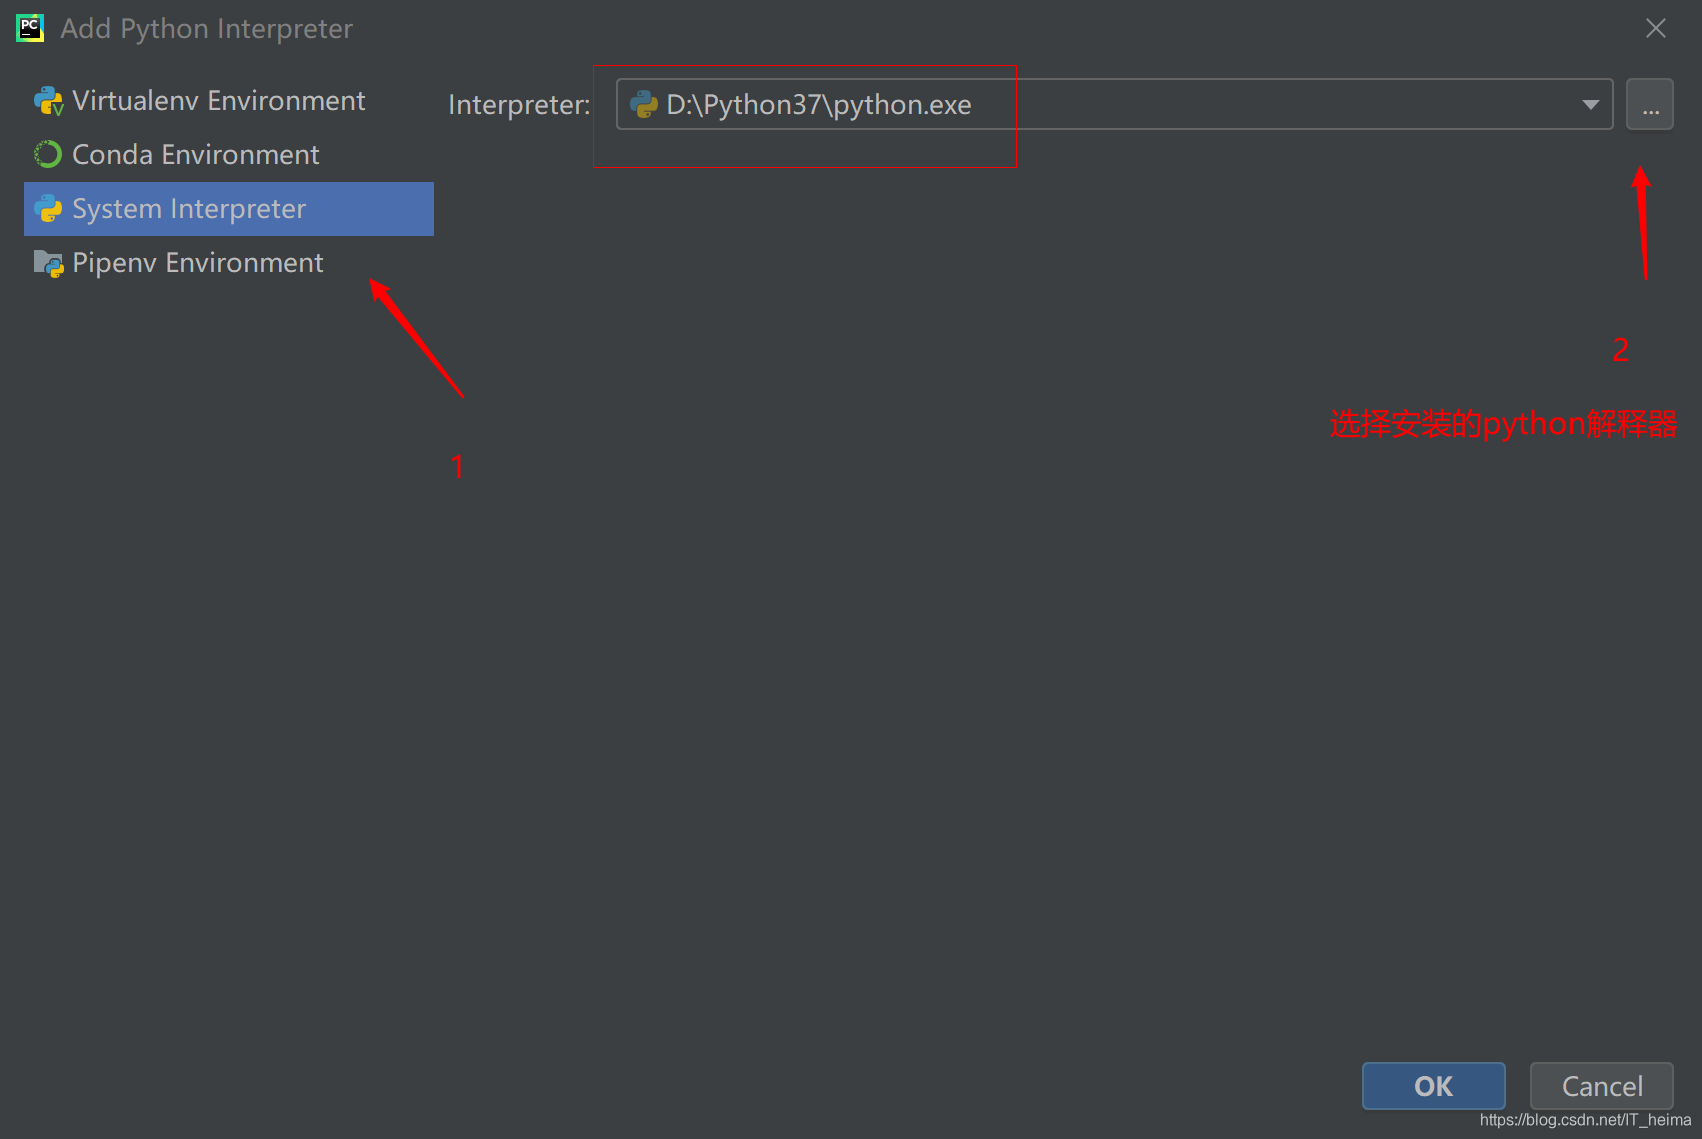This screenshot has width=1702, height=1139.
Task: Click the Interpreter: label
Action: coord(519,105)
